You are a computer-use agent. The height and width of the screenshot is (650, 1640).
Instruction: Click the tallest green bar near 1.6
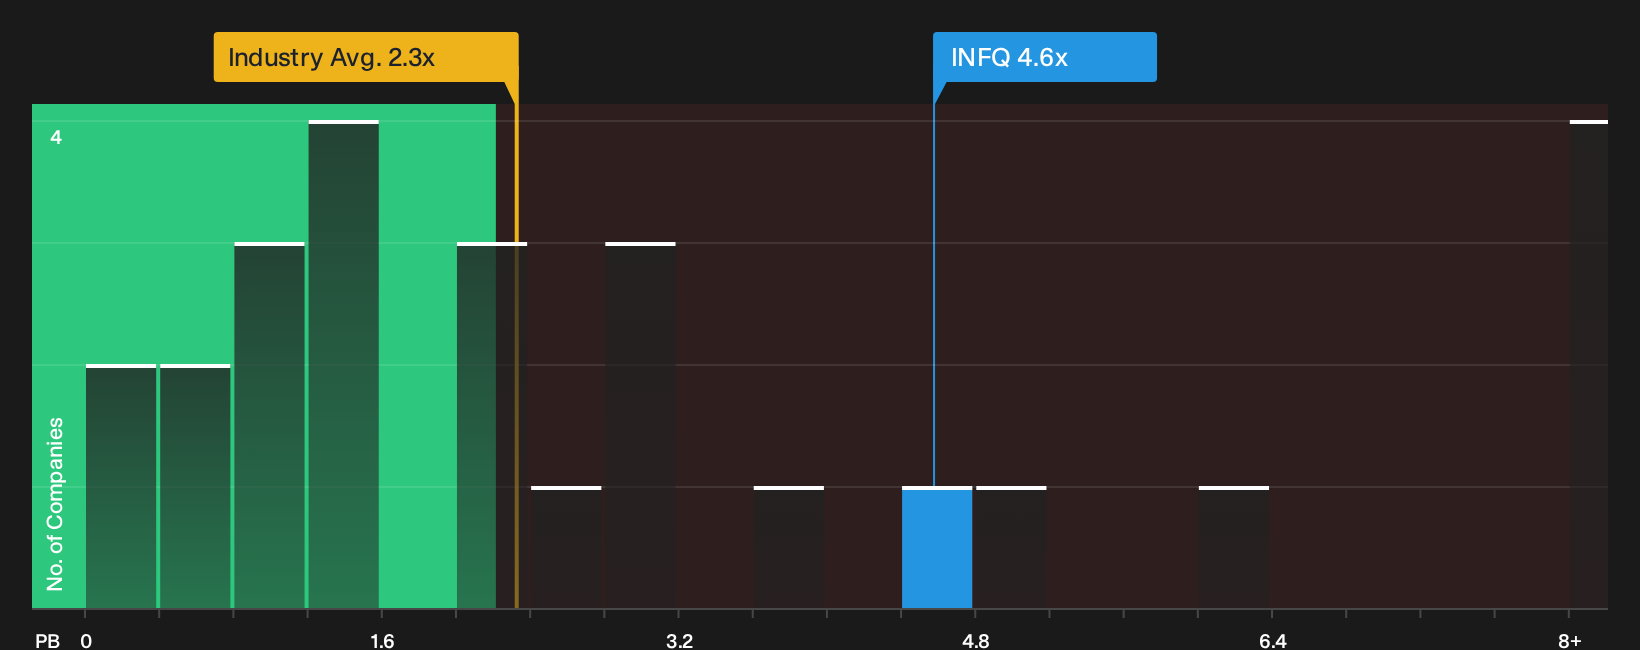(x=344, y=365)
